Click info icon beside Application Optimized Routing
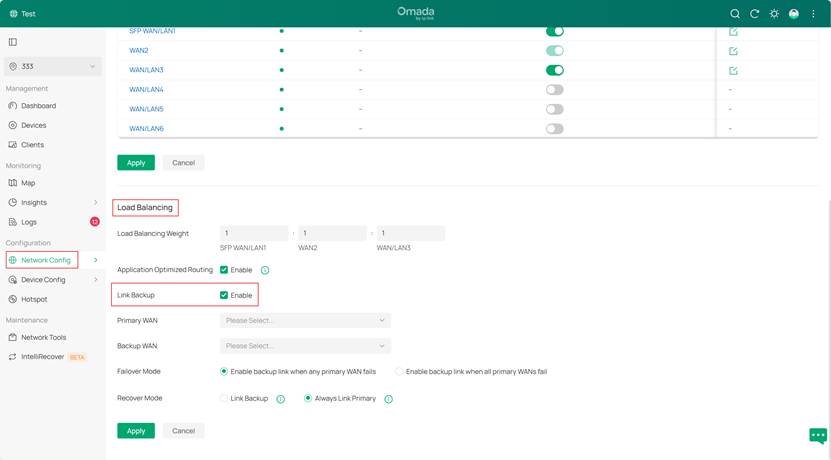This screenshot has height=460, width=831. [265, 270]
